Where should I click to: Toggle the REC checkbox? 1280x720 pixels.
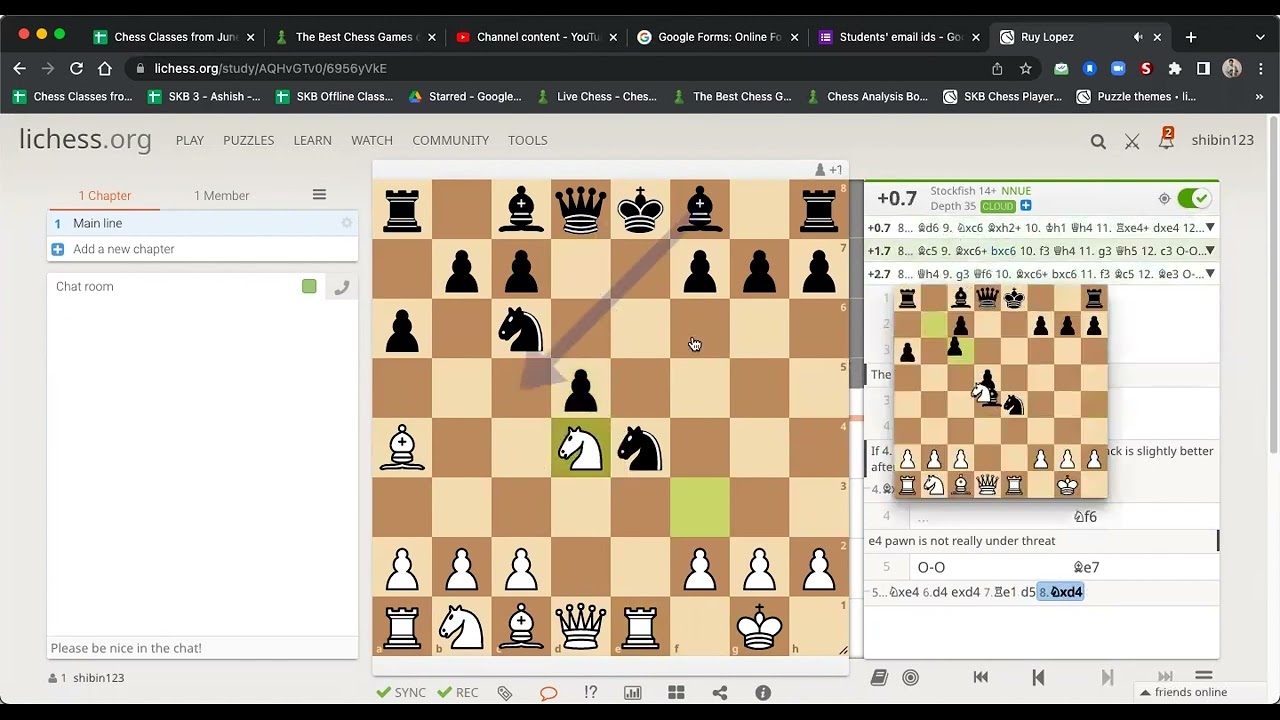tap(459, 692)
